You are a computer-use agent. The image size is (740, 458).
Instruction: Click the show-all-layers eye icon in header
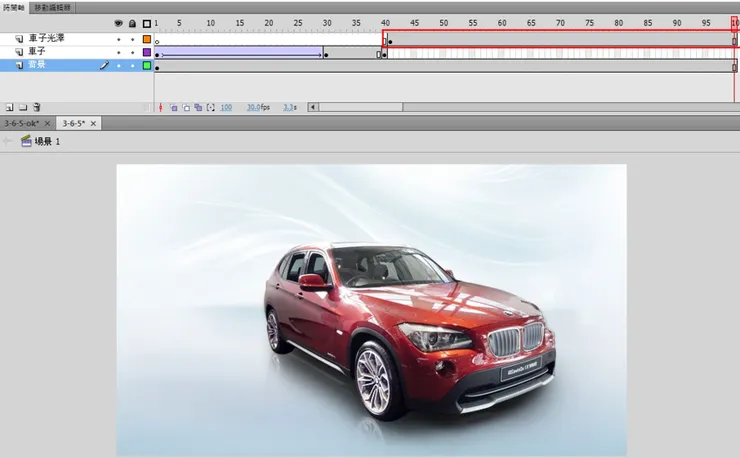click(x=119, y=23)
